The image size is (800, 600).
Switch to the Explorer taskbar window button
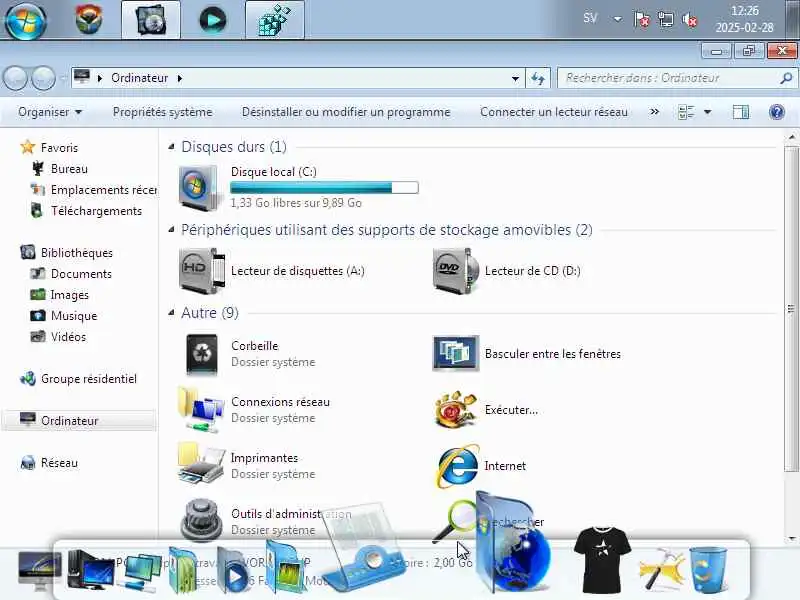(x=151, y=20)
